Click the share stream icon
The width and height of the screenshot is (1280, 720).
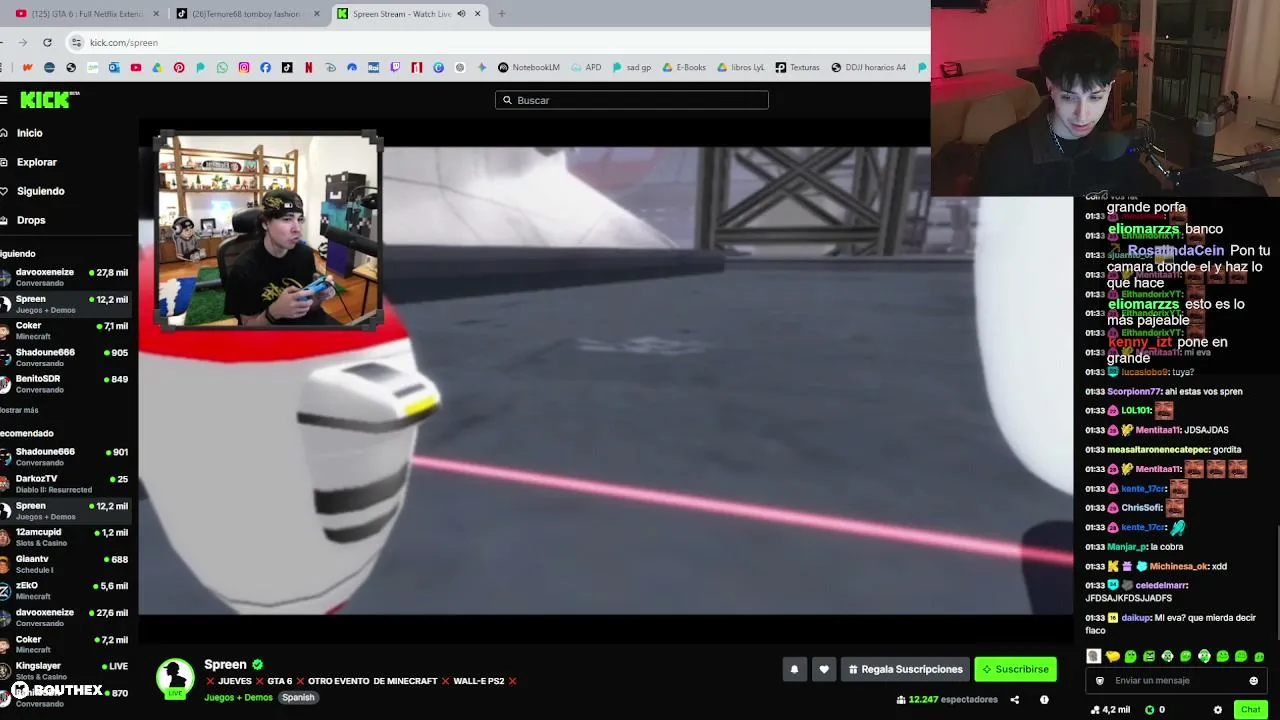pyautogui.click(x=1014, y=700)
